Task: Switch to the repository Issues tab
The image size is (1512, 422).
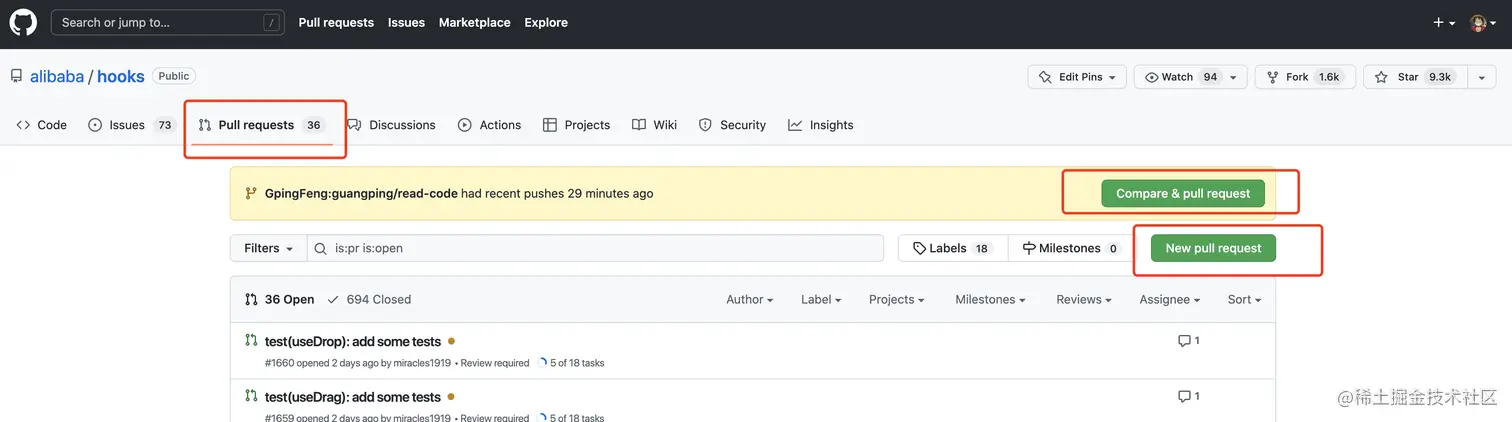Action: point(132,125)
